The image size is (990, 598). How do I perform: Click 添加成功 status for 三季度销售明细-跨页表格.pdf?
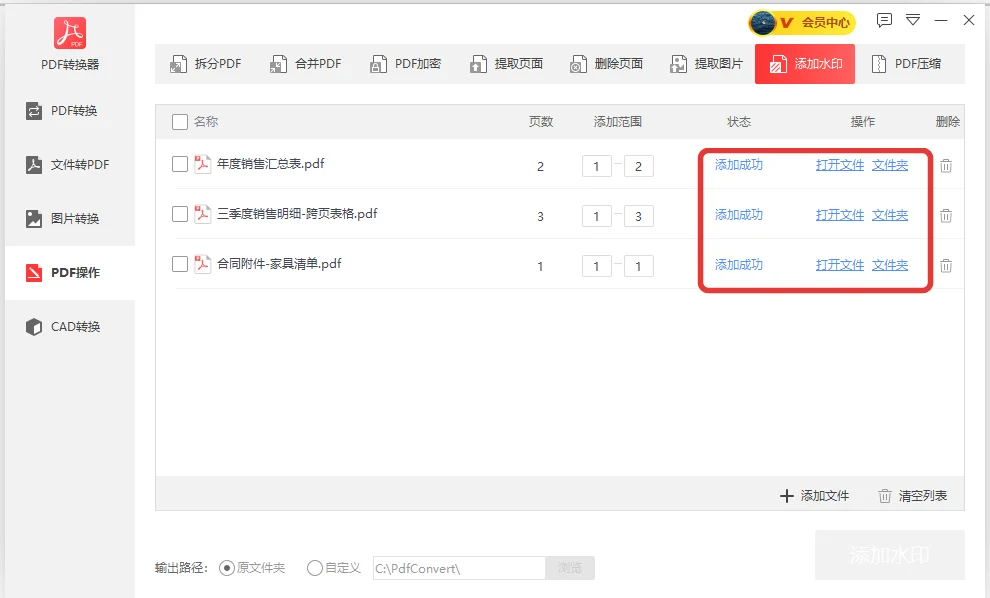739,215
